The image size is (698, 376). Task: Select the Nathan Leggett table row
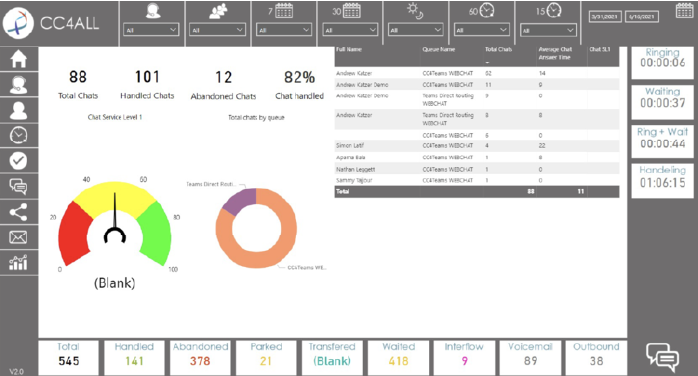coord(477,169)
